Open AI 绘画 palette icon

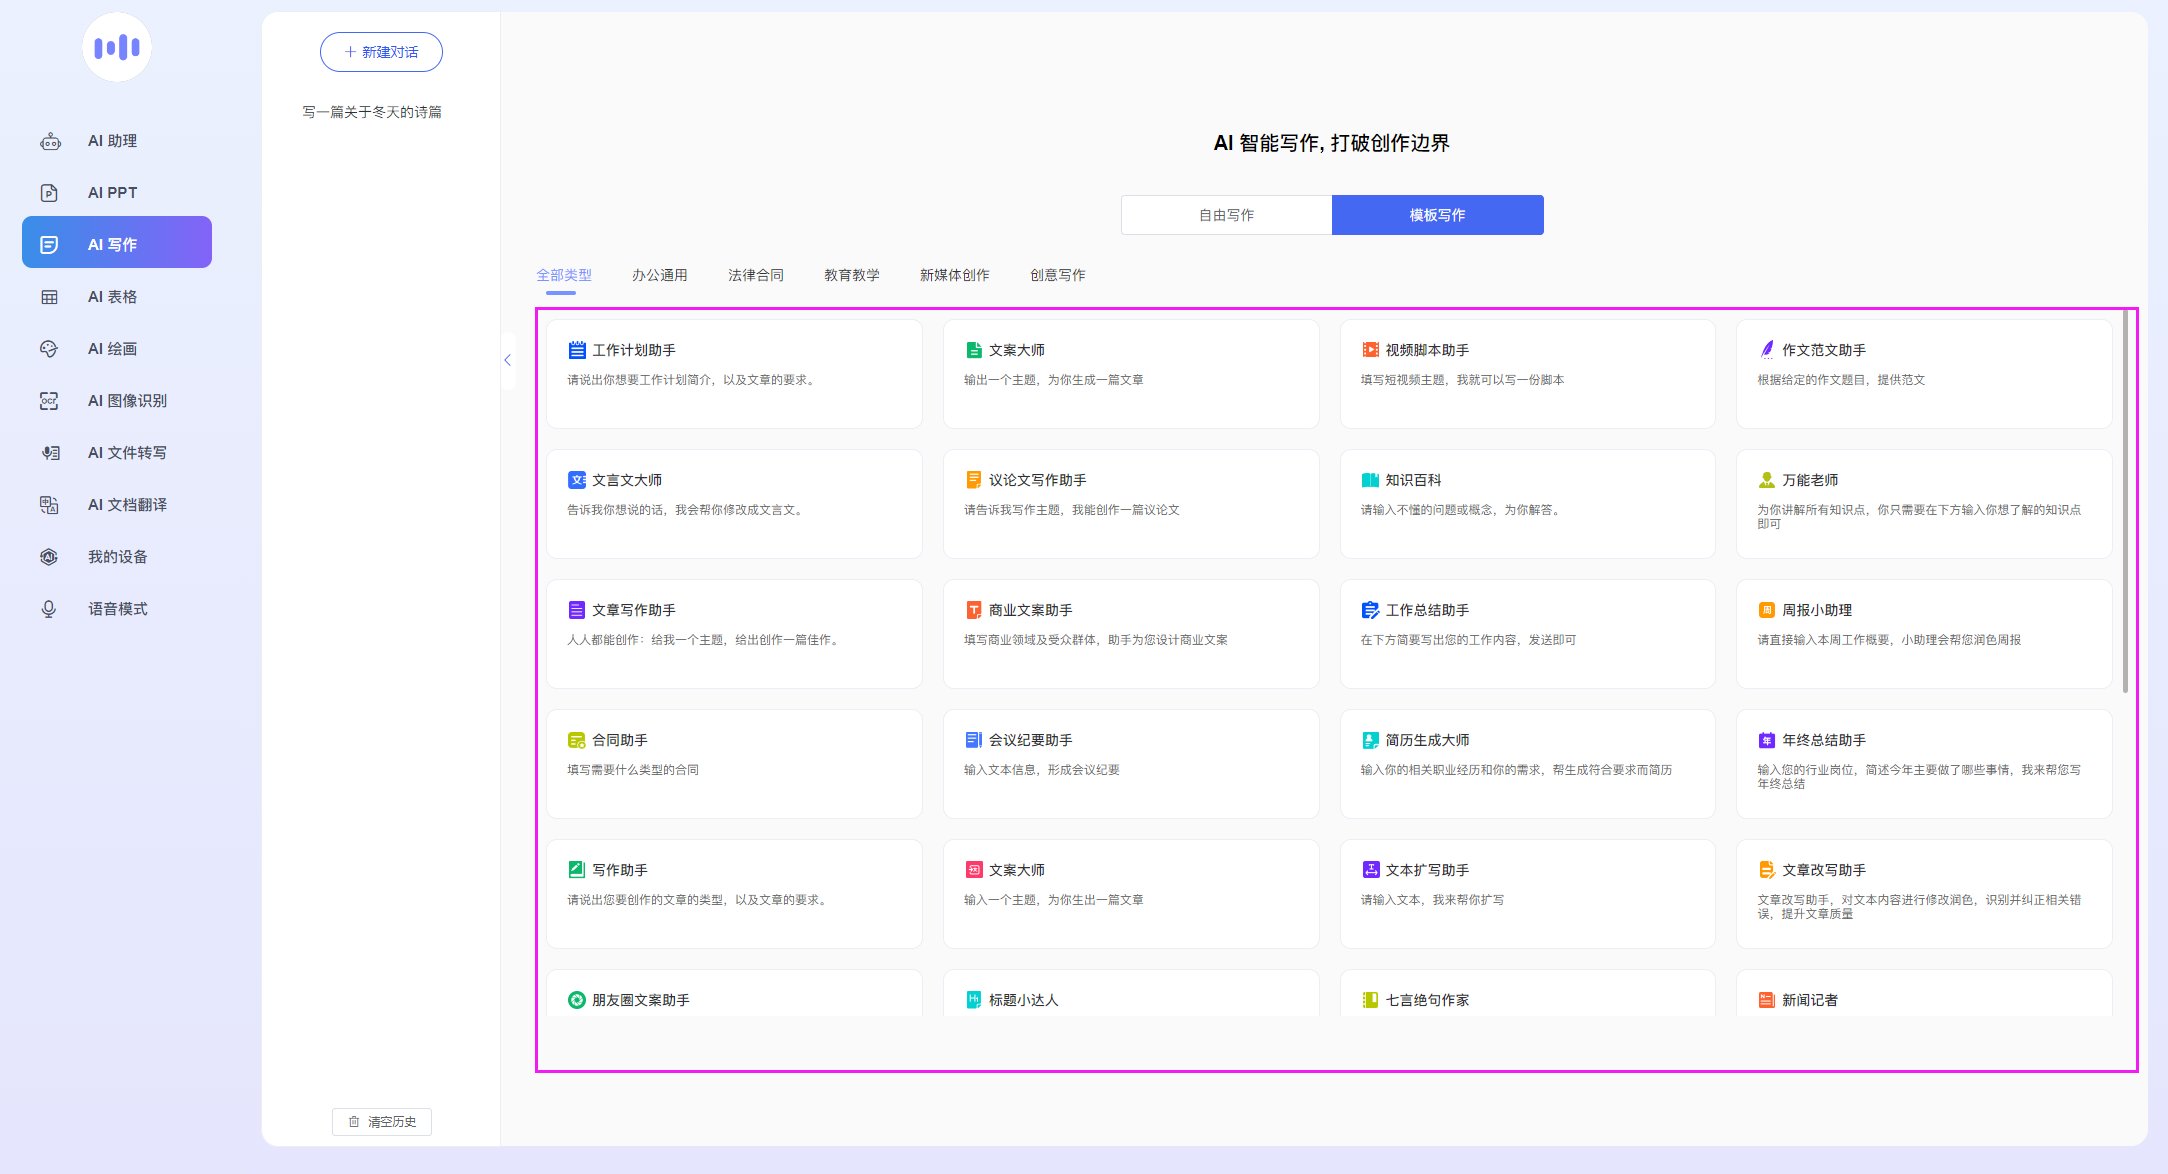pos(49,349)
